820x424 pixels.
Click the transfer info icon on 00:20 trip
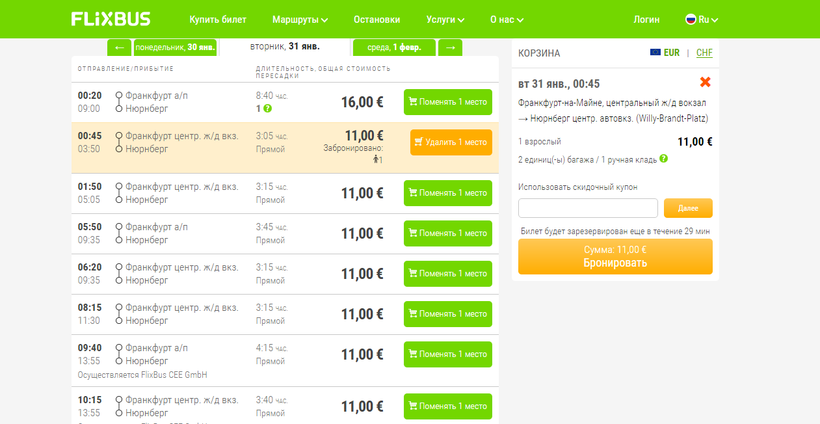pyautogui.click(x=268, y=109)
